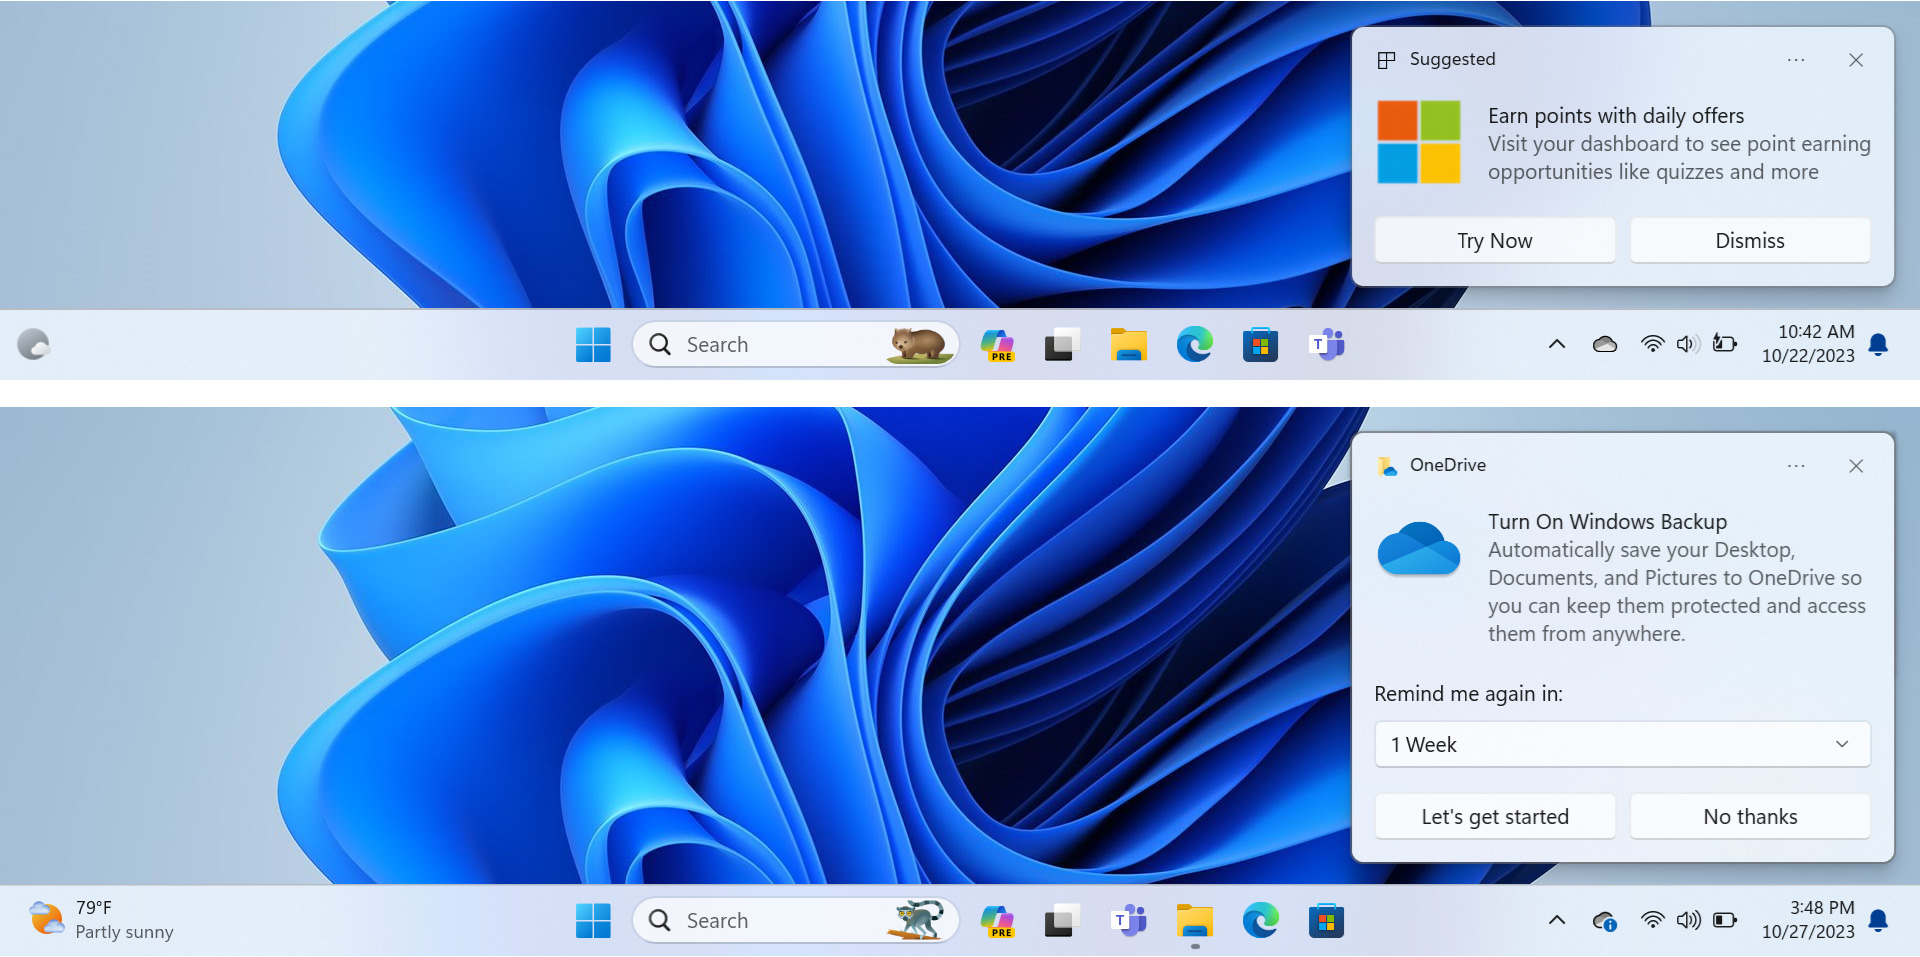Click the Microsoft logo in the Suggested notification

(1418, 142)
